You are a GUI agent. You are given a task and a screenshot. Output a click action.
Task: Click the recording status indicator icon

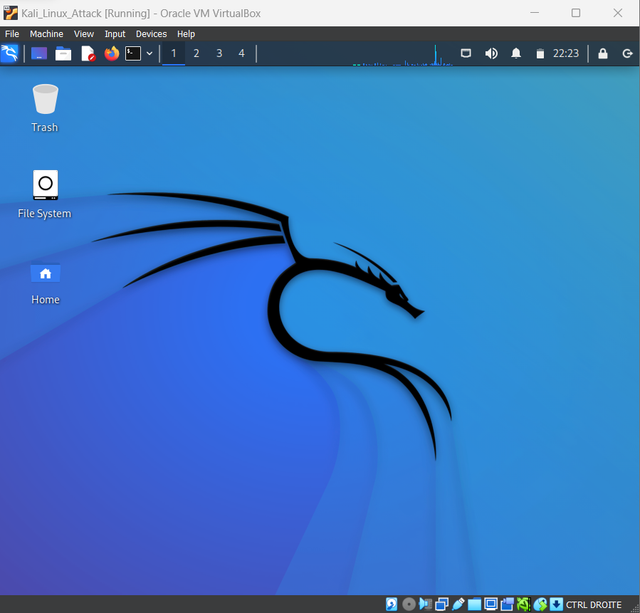(507, 604)
